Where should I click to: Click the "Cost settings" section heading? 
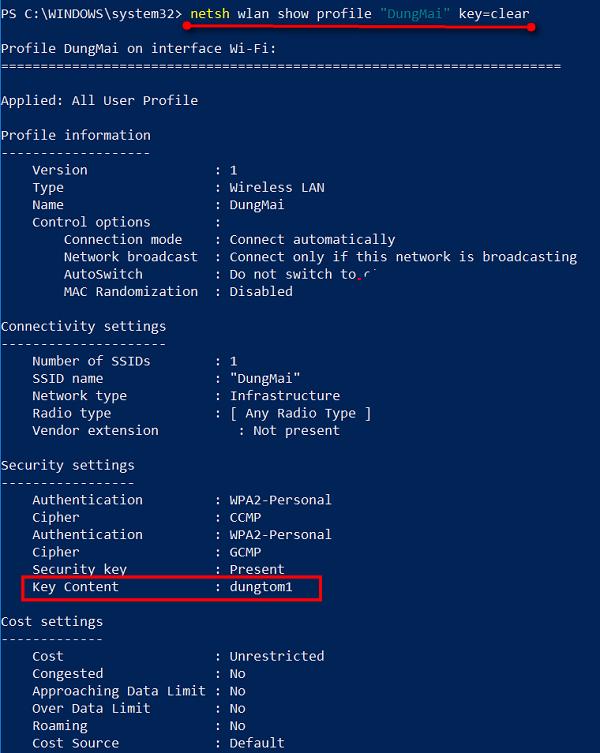pos(52,621)
